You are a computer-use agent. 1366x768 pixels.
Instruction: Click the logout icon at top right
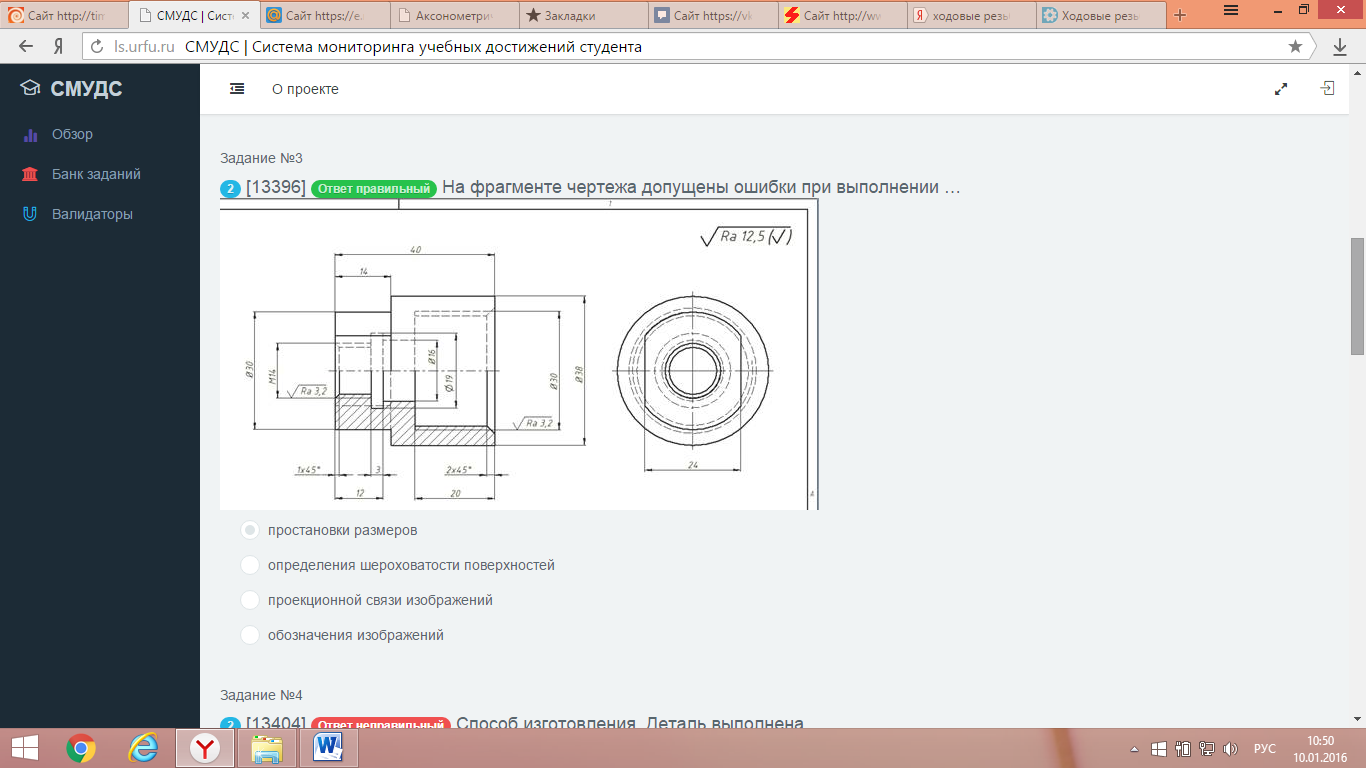pyautogui.click(x=1327, y=89)
